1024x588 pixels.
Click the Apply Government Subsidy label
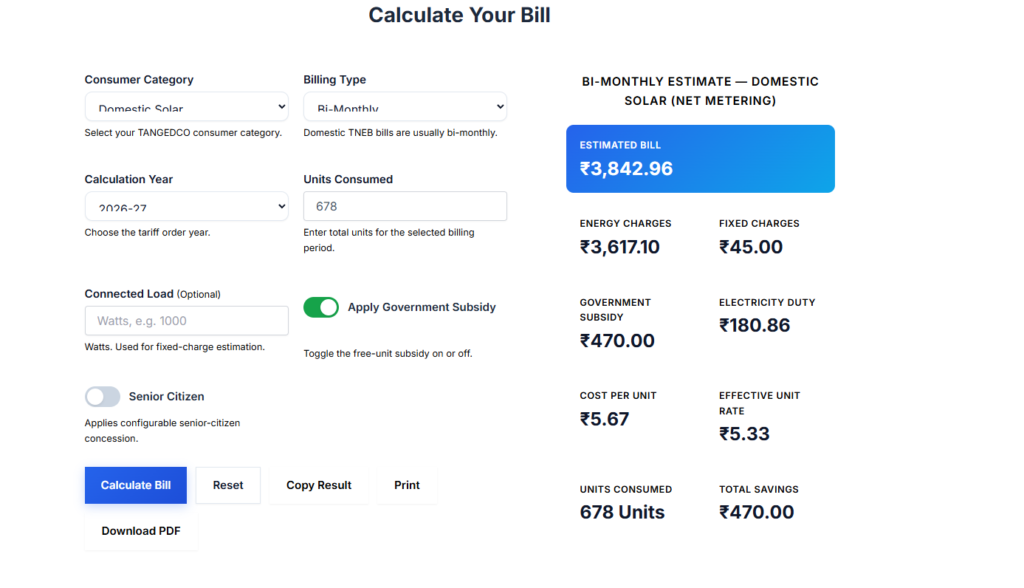(422, 307)
